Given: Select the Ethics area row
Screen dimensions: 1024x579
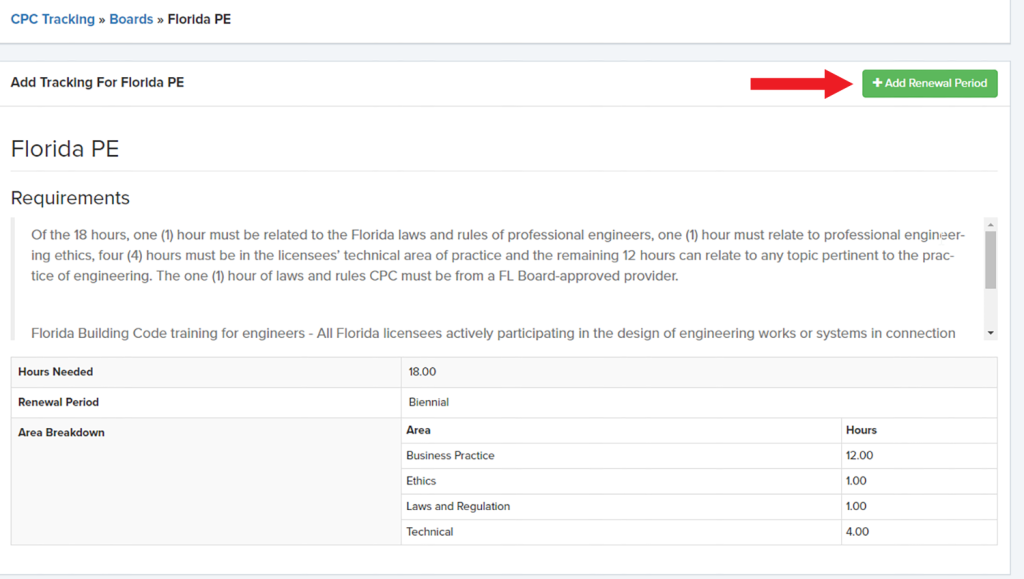Looking at the screenshot, I should click(421, 481).
